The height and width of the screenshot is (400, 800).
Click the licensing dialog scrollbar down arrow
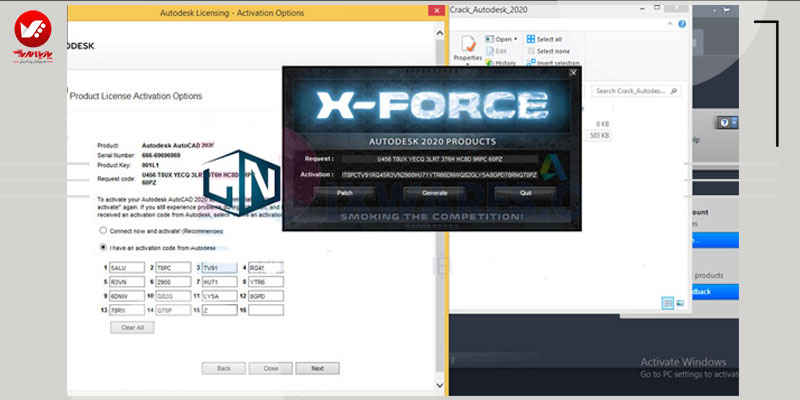(x=440, y=386)
